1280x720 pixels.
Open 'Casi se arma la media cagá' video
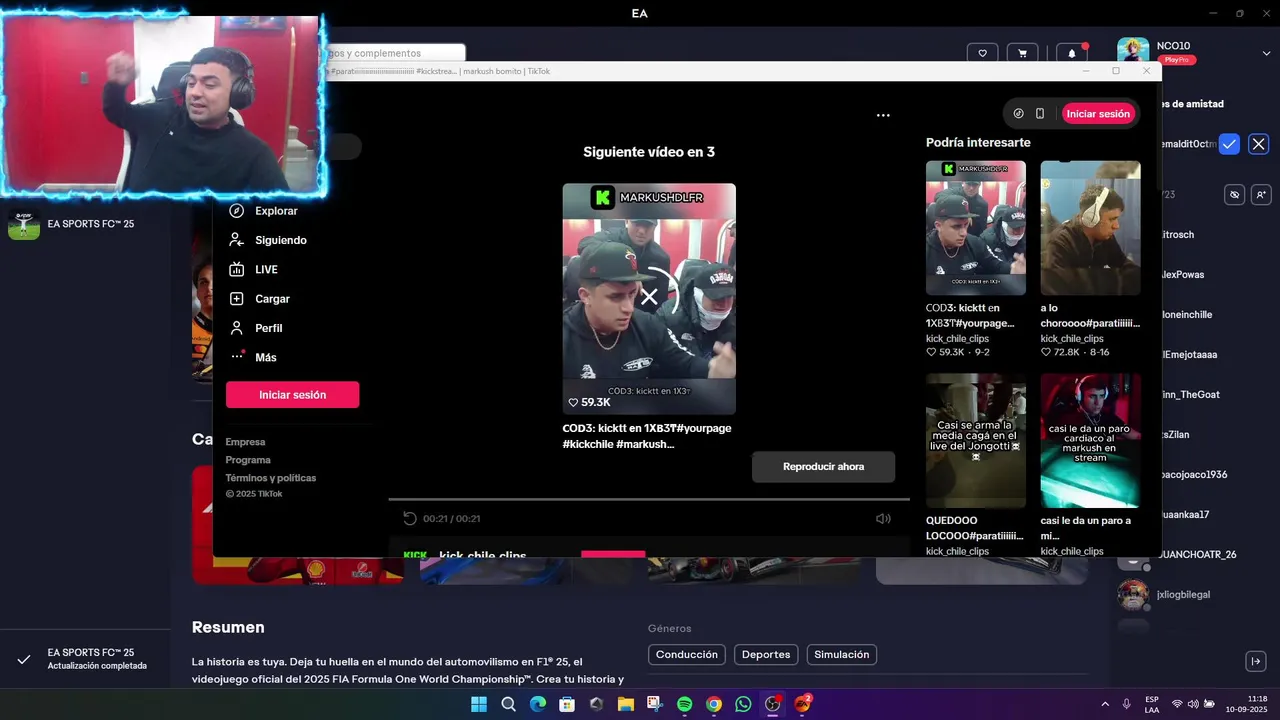coord(976,441)
